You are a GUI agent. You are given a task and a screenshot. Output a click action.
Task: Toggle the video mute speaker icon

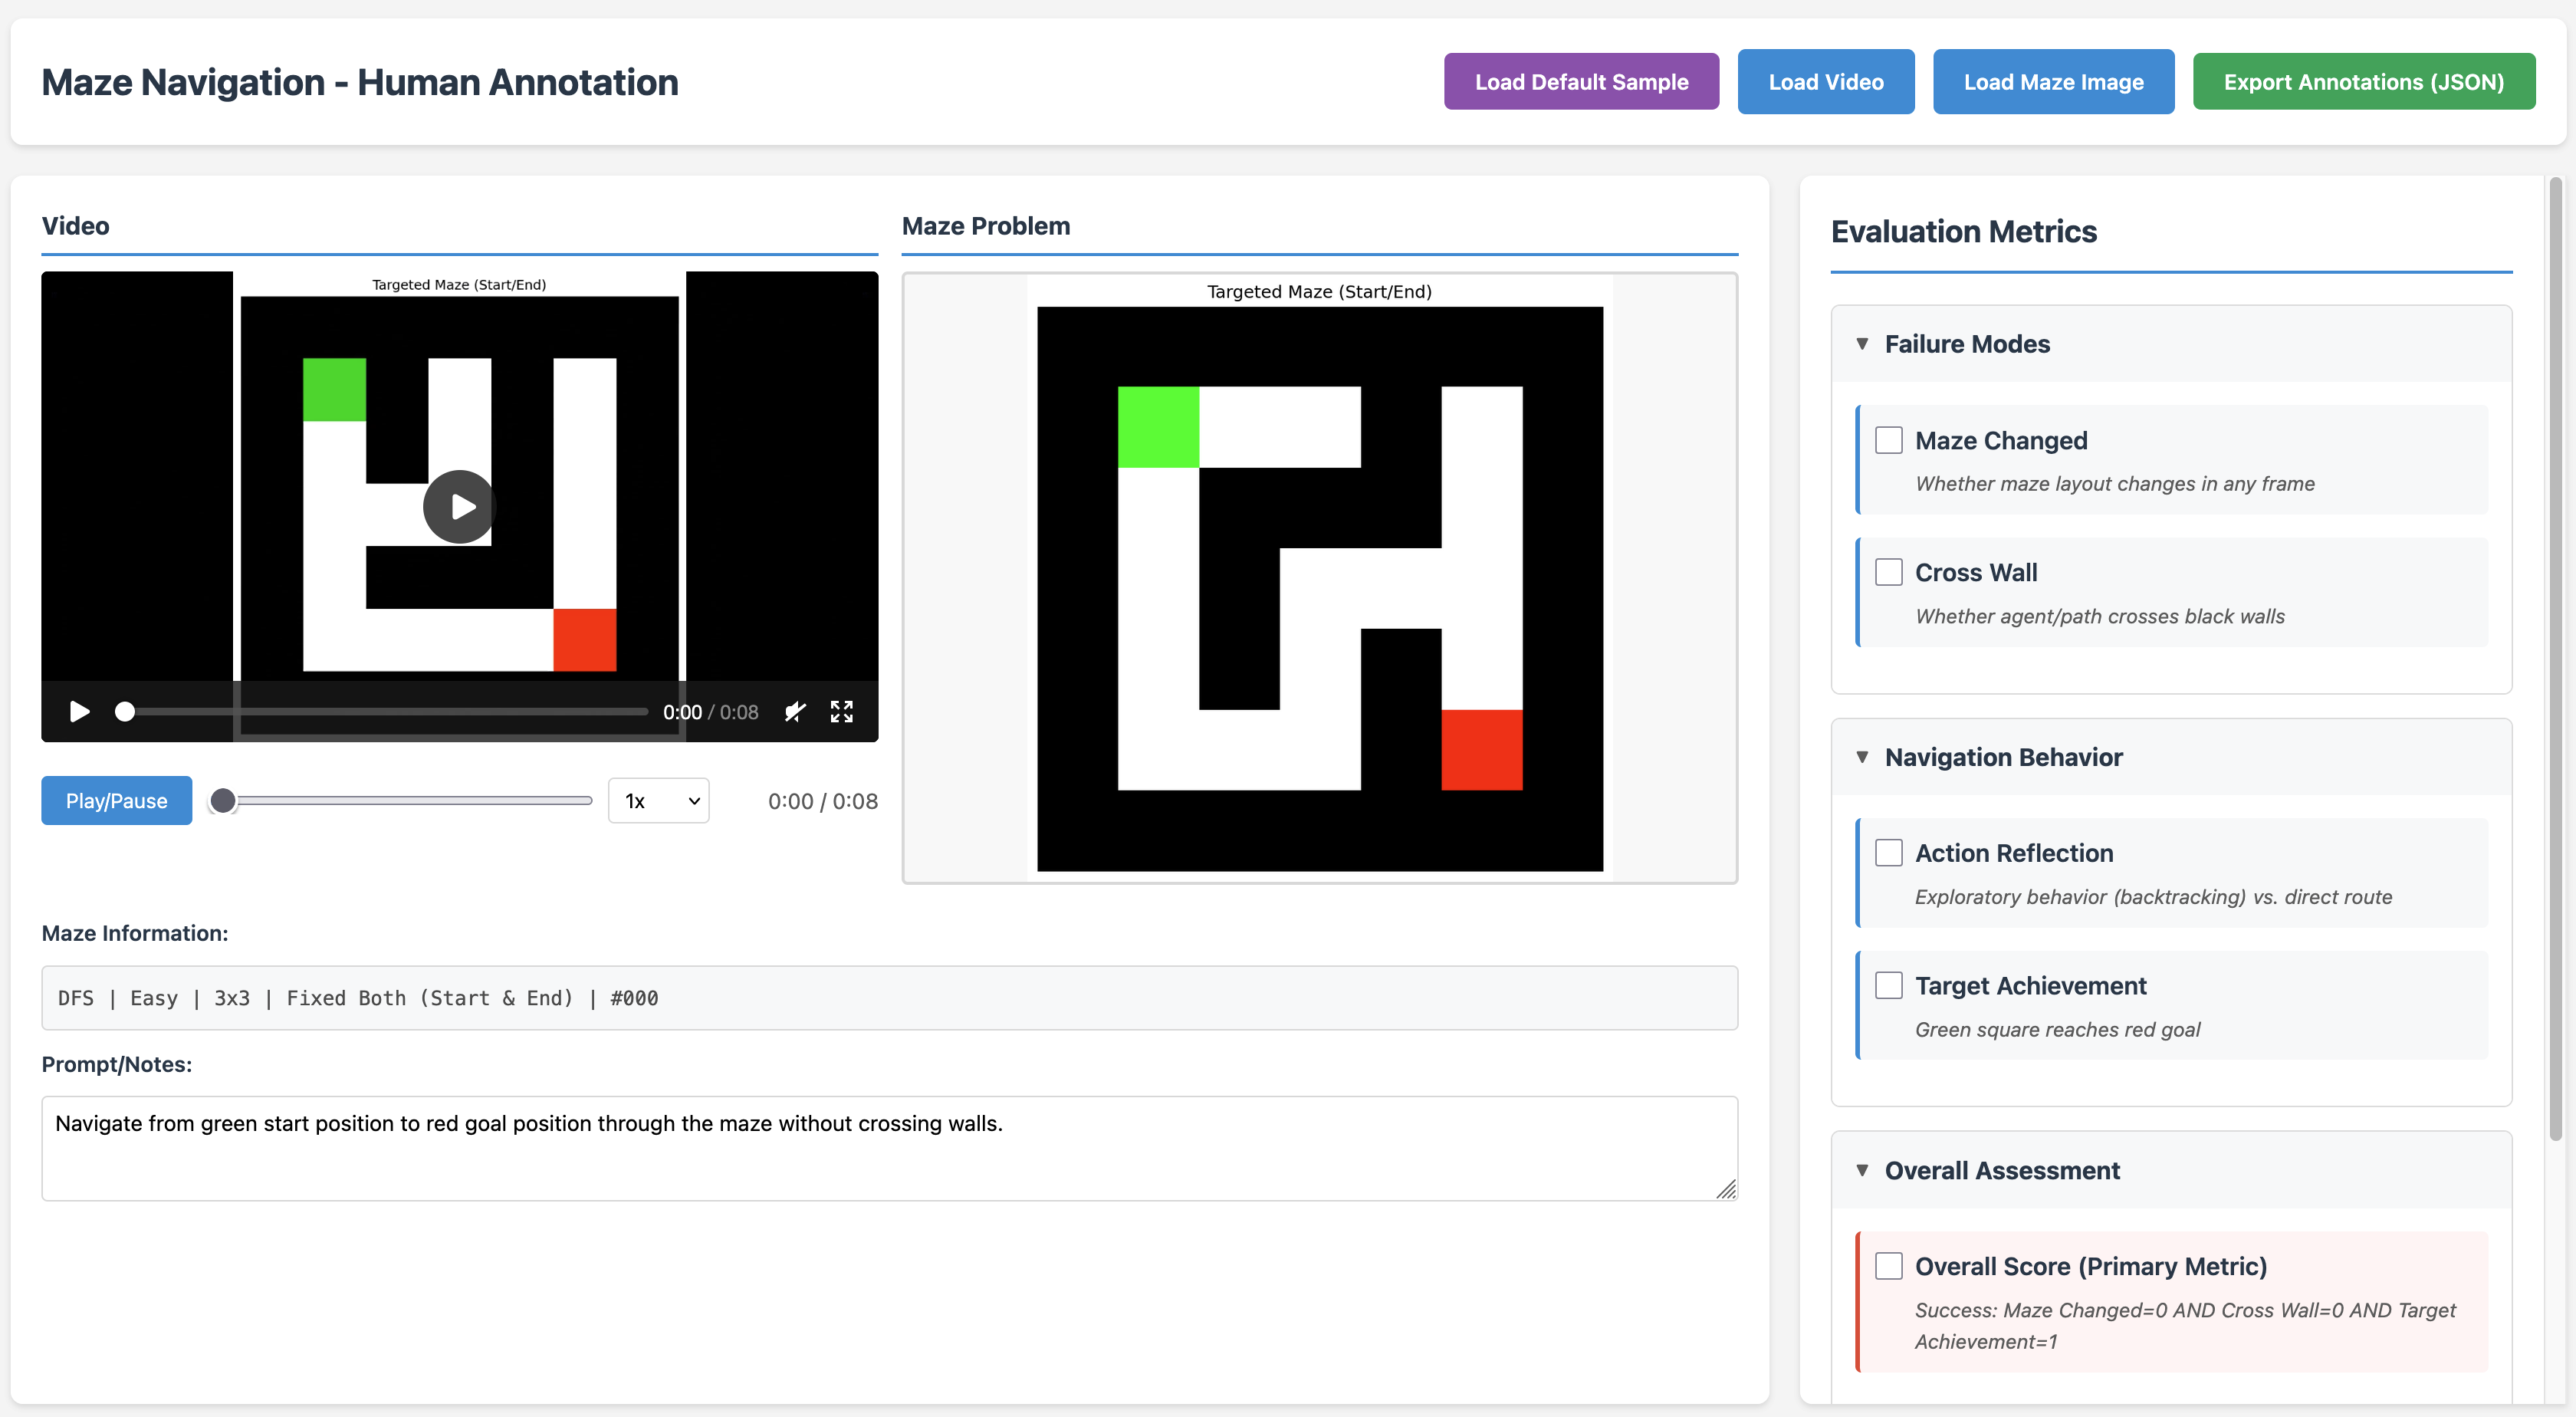pos(795,711)
